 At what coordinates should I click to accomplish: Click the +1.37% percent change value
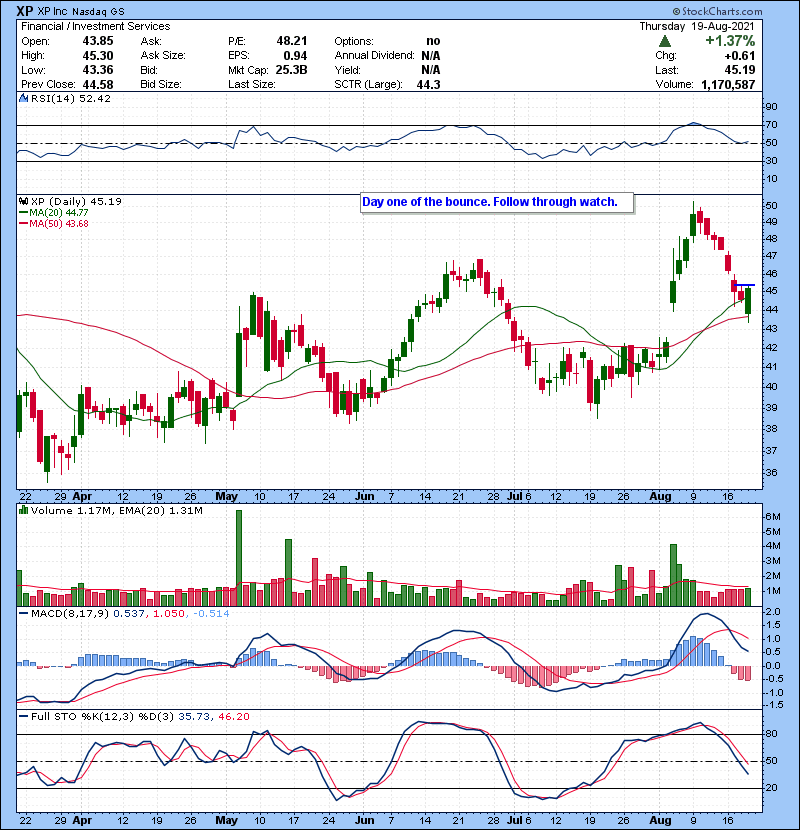point(730,41)
